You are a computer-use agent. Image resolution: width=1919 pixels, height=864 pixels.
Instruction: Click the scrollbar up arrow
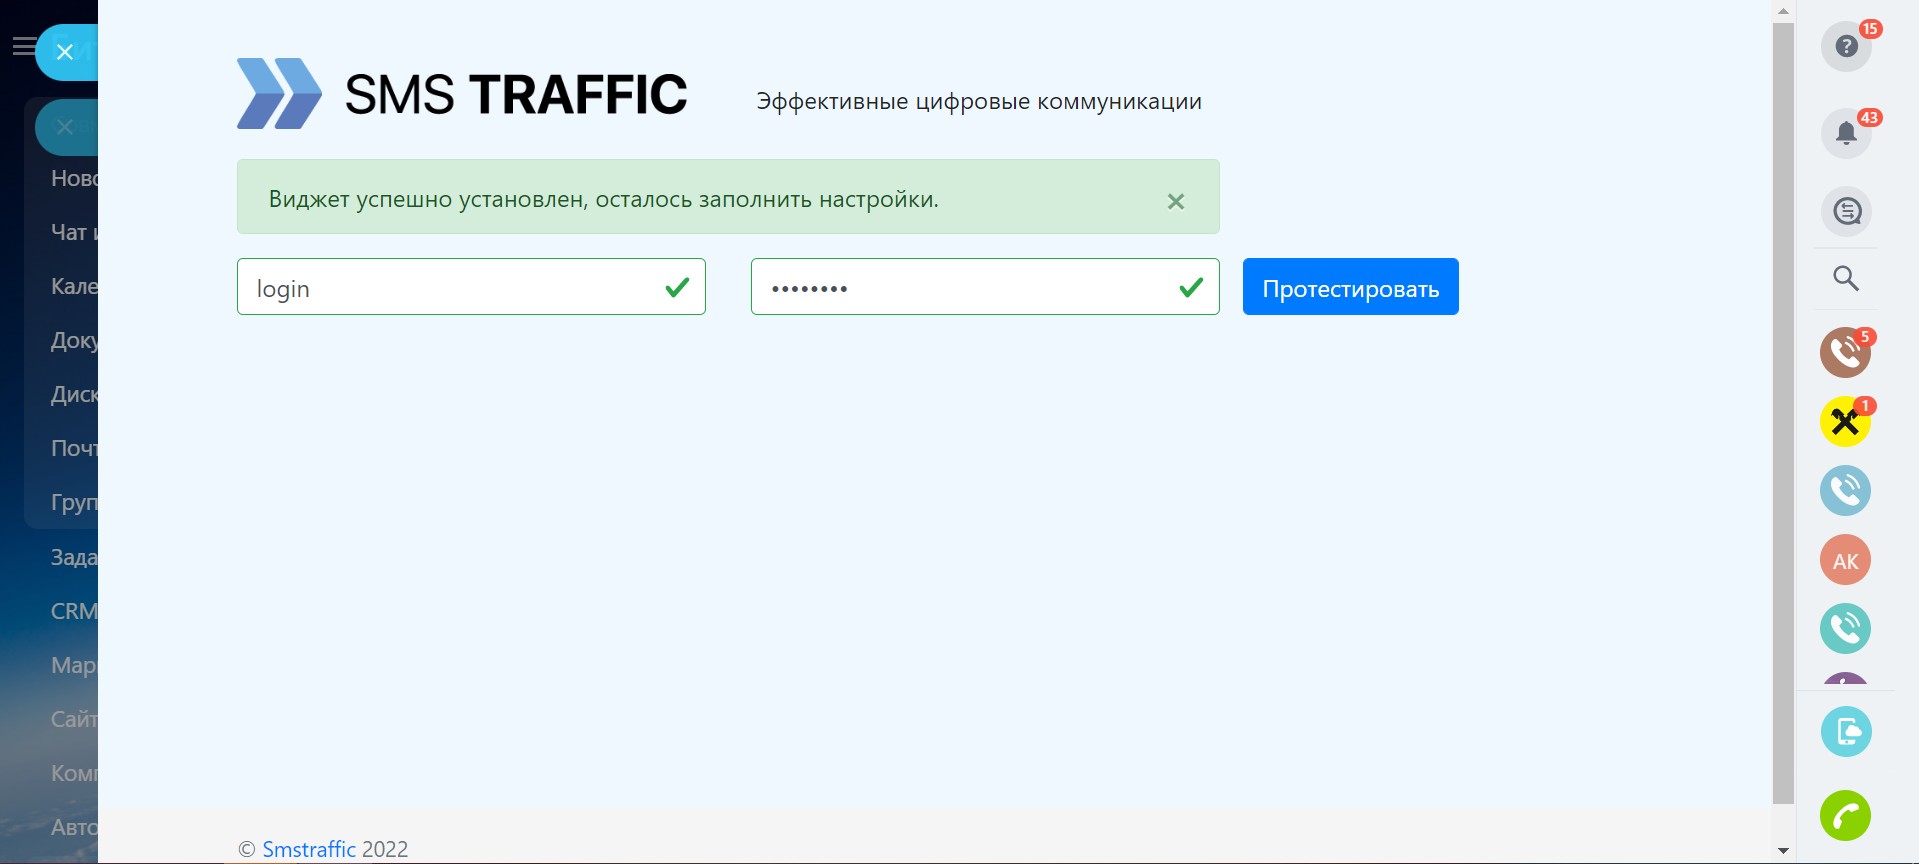pyautogui.click(x=1783, y=11)
